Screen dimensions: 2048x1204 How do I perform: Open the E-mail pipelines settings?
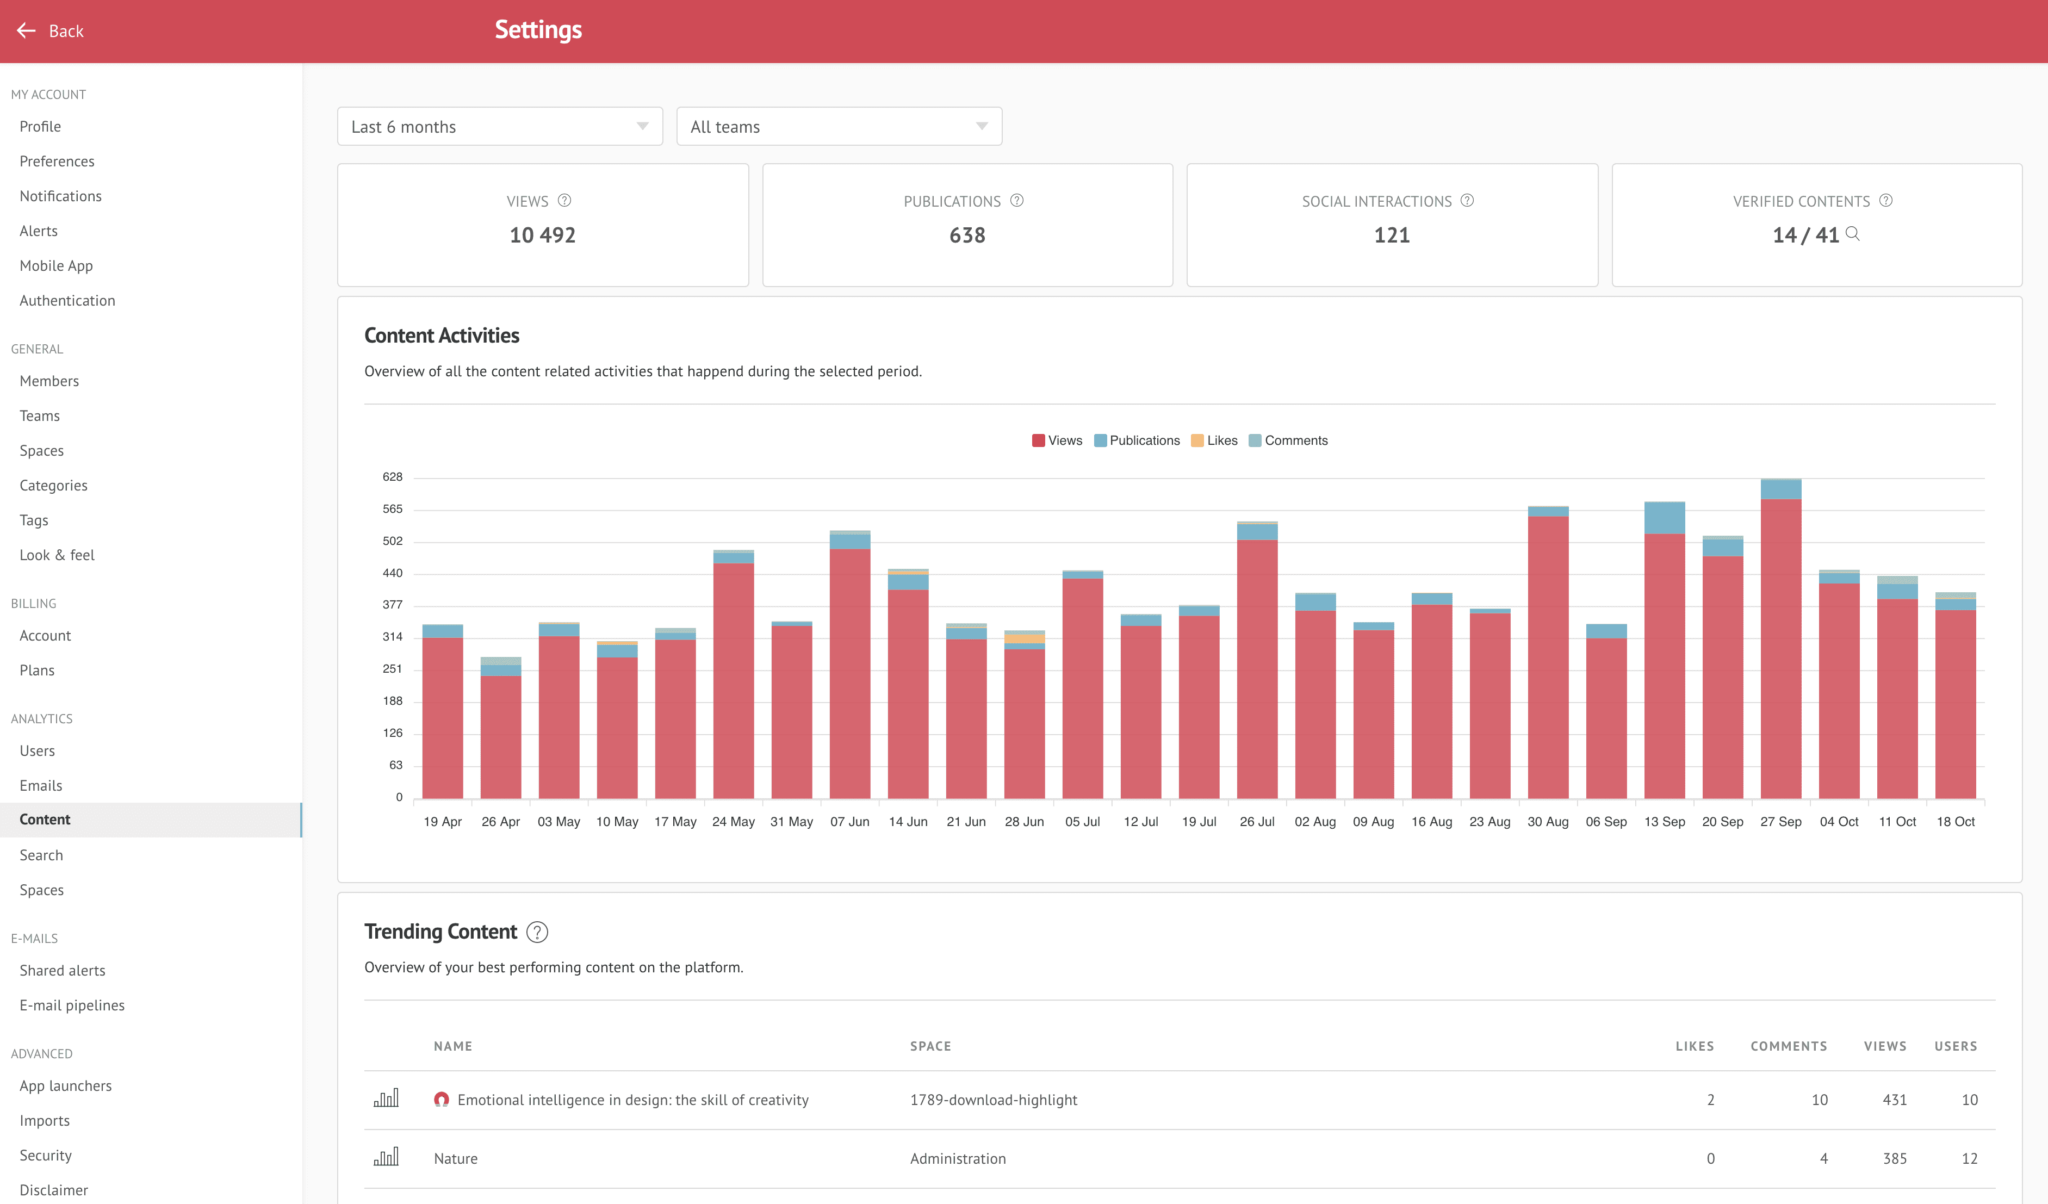click(71, 1005)
